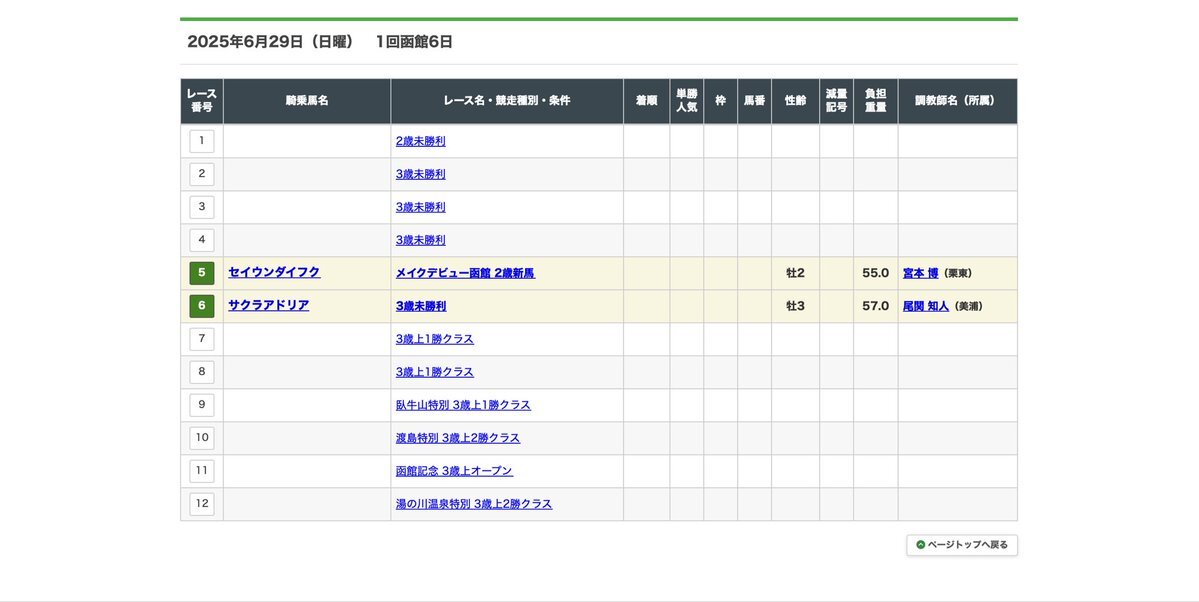The width and height of the screenshot is (1199, 602).
Task: Open 渡島特別 3歳上2勝クラス link
Action: (x=458, y=438)
